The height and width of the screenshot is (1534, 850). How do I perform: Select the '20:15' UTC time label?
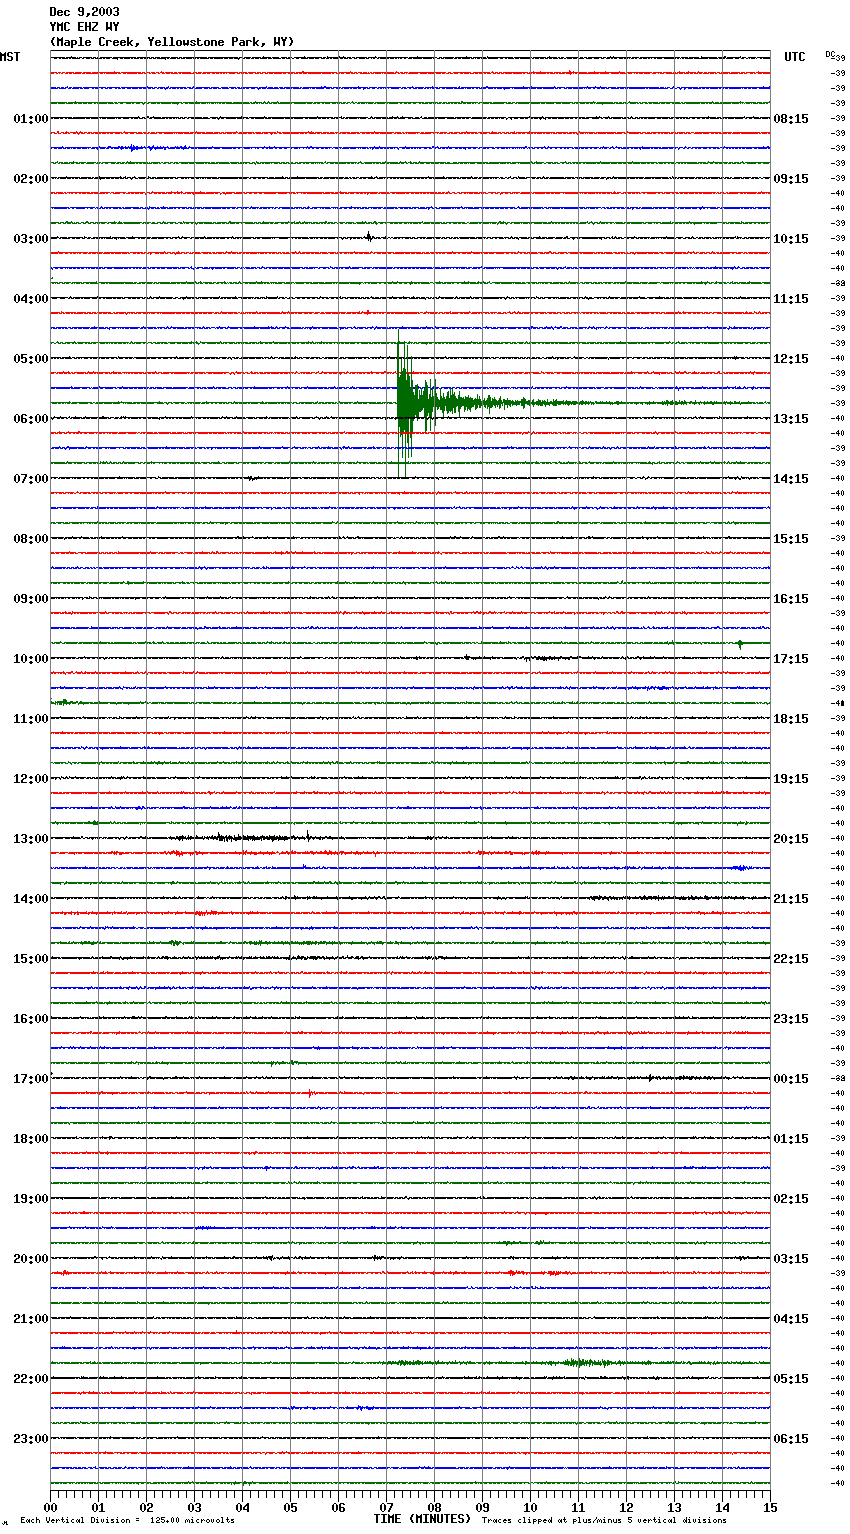pyautogui.click(x=791, y=839)
